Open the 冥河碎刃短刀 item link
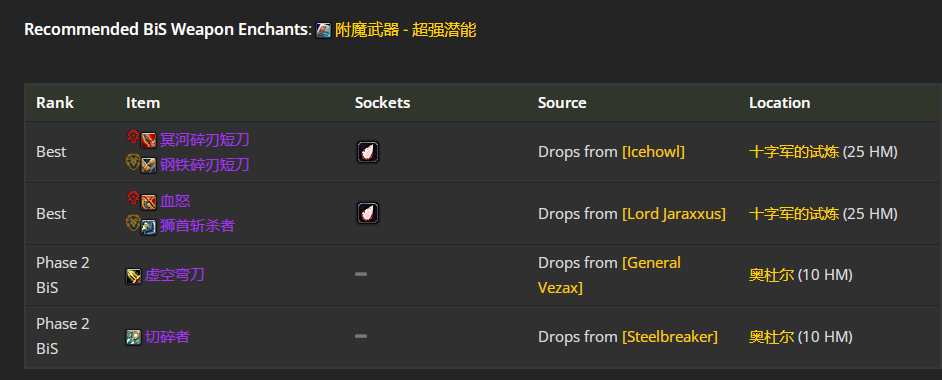Screen dimensions: 942x380 [204, 140]
